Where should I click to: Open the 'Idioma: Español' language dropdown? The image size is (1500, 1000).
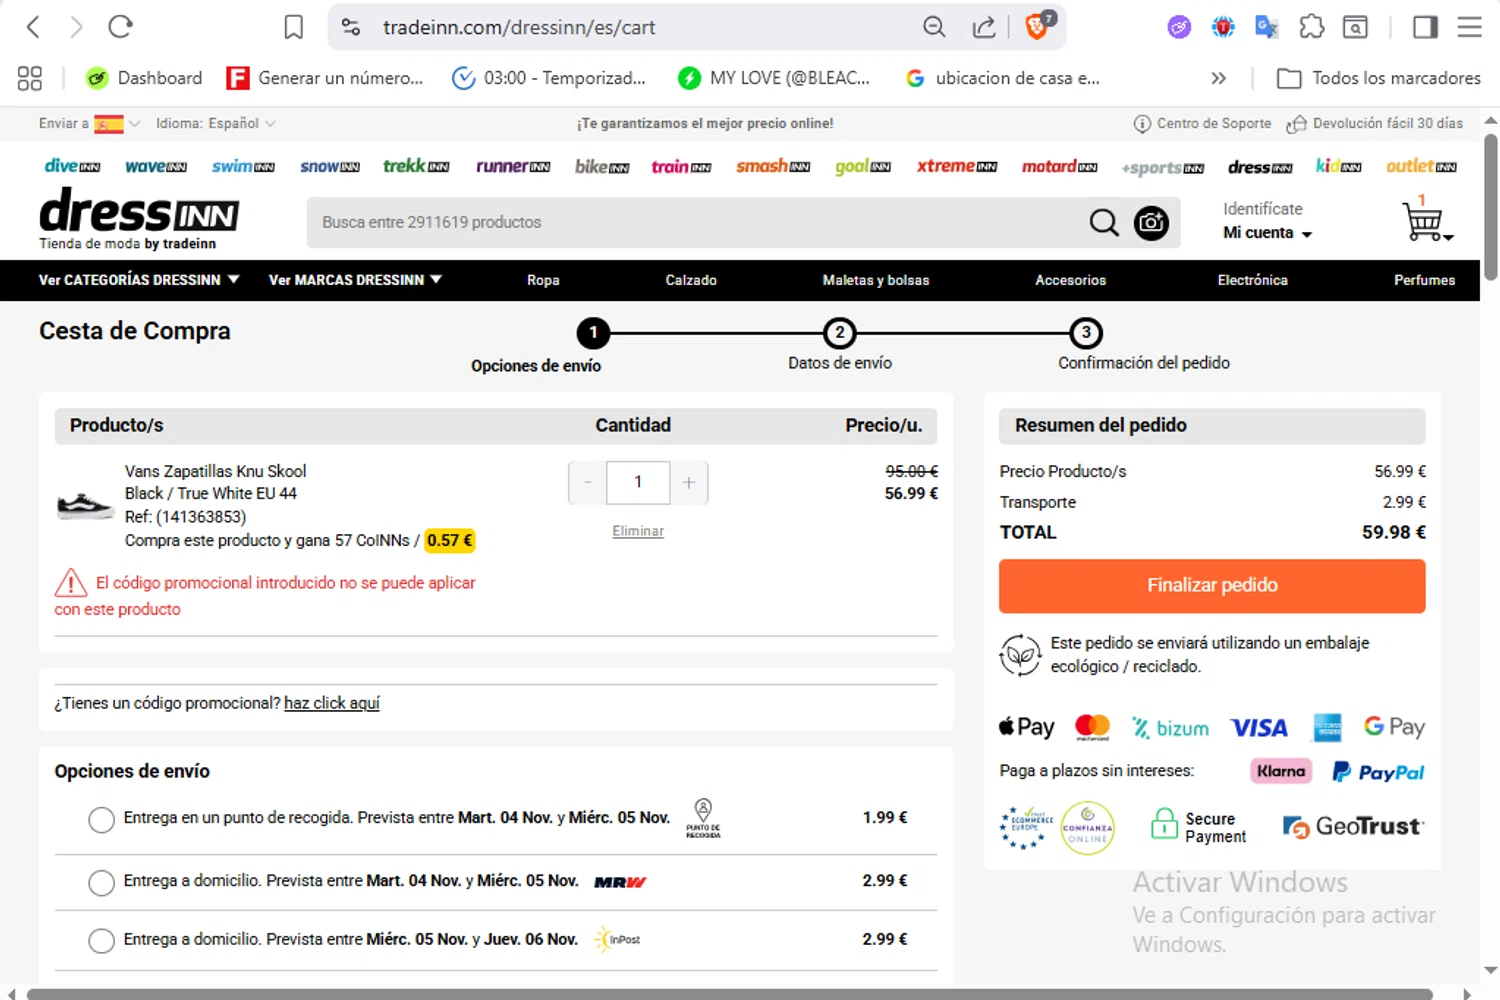click(215, 123)
